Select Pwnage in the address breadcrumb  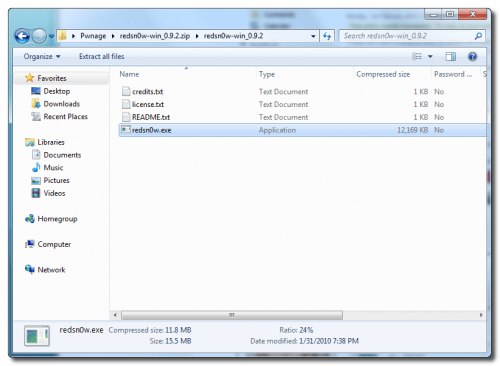point(93,36)
